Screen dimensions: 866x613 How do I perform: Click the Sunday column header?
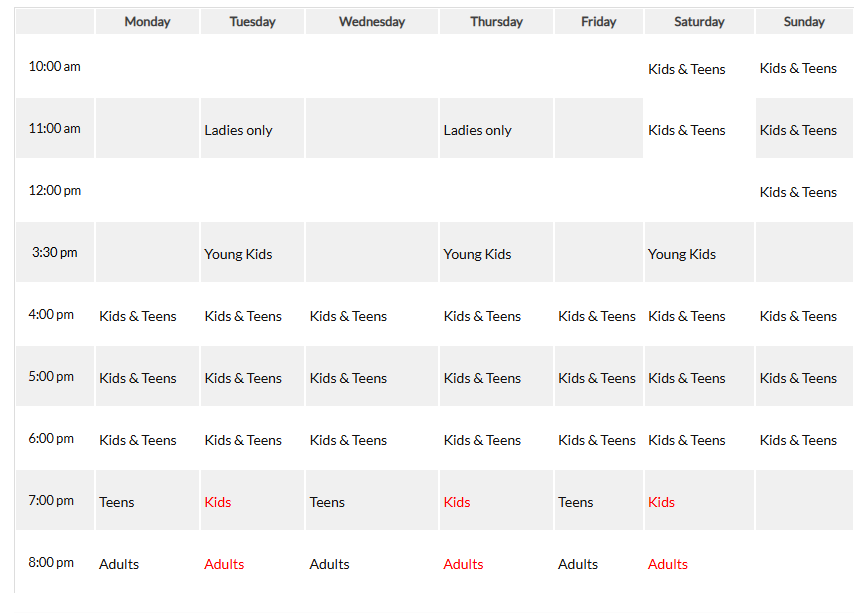[x=804, y=22]
